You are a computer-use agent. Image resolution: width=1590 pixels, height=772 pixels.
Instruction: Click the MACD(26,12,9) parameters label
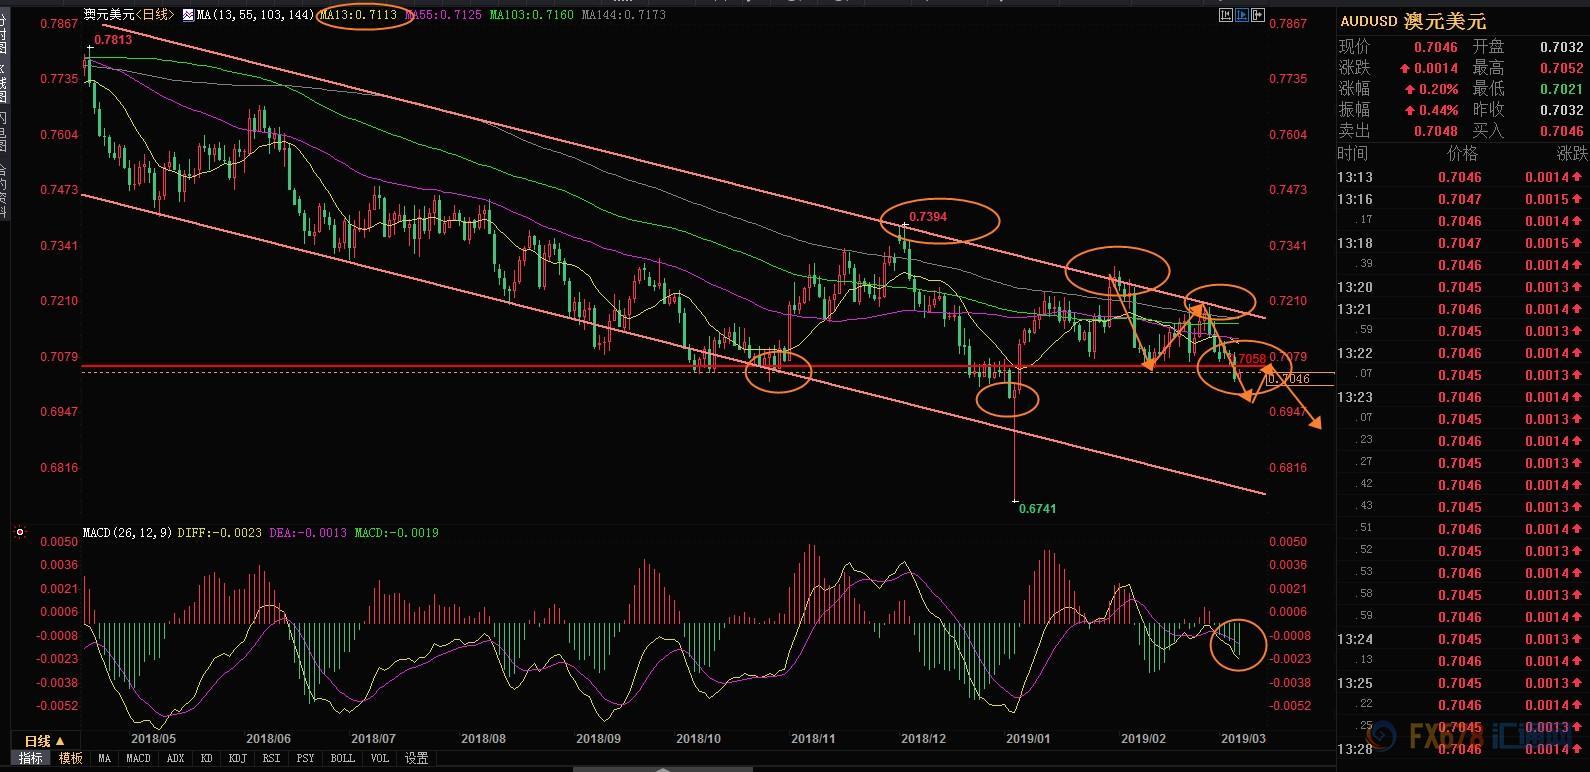point(128,533)
